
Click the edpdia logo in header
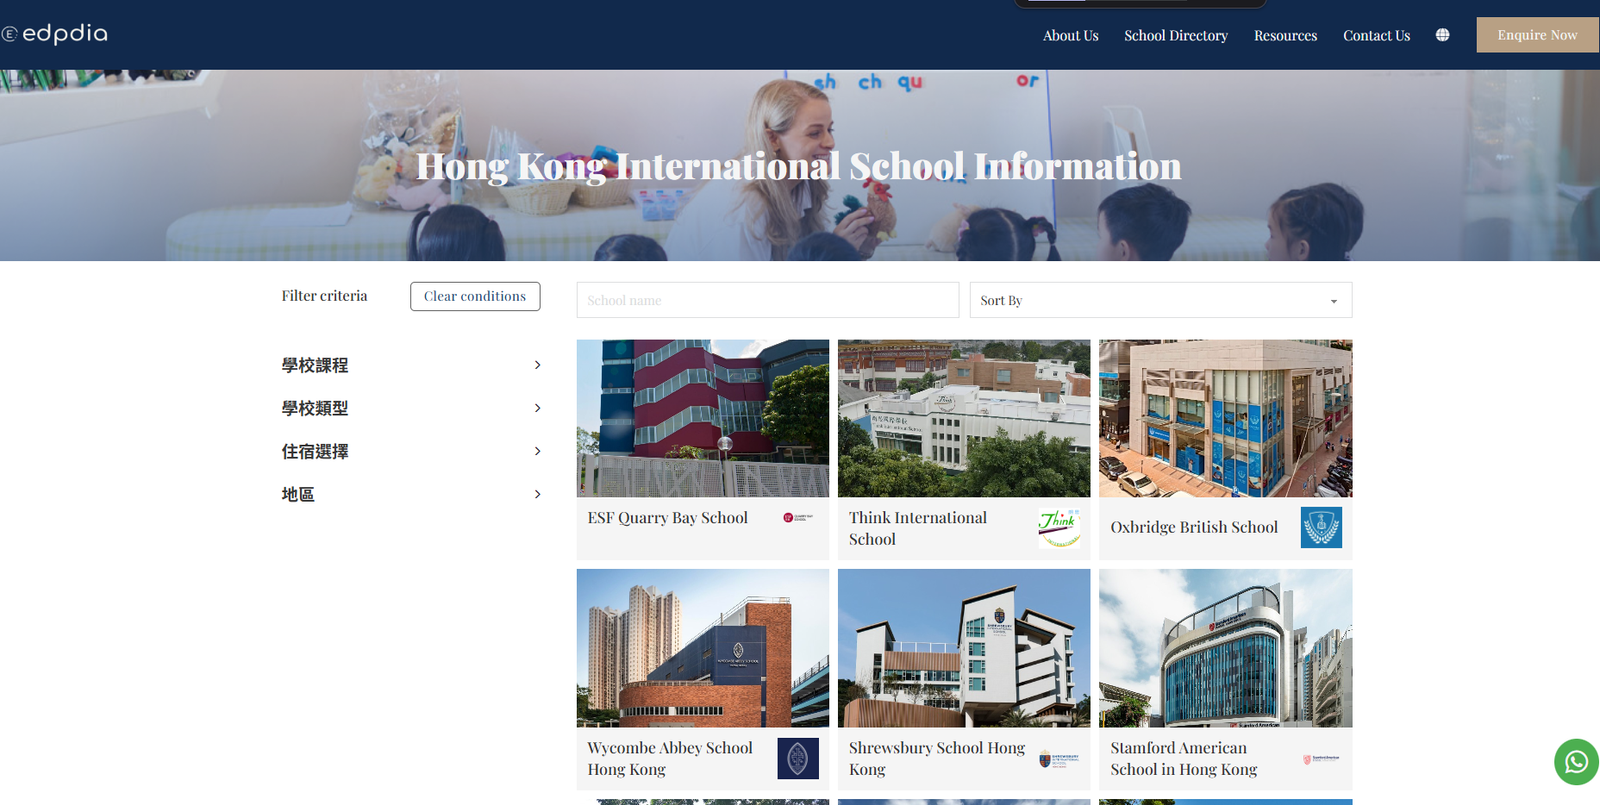tap(55, 34)
